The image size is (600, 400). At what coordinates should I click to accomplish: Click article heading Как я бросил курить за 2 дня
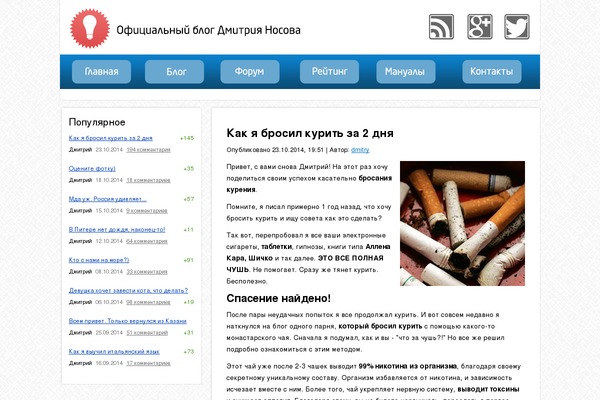[310, 133]
